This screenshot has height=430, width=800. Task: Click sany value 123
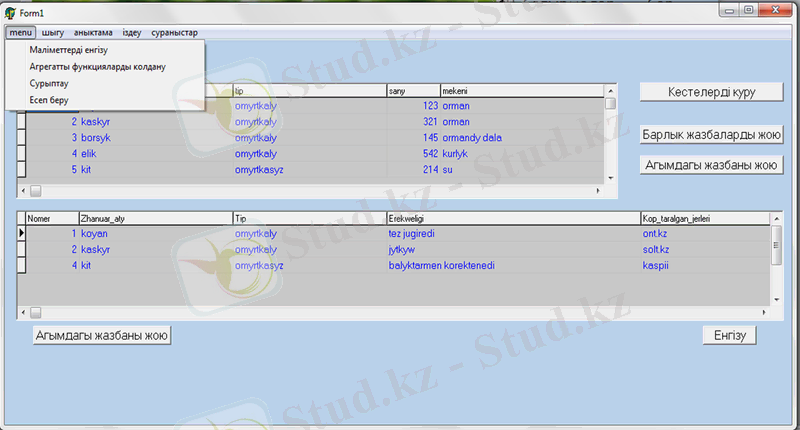pyautogui.click(x=413, y=106)
